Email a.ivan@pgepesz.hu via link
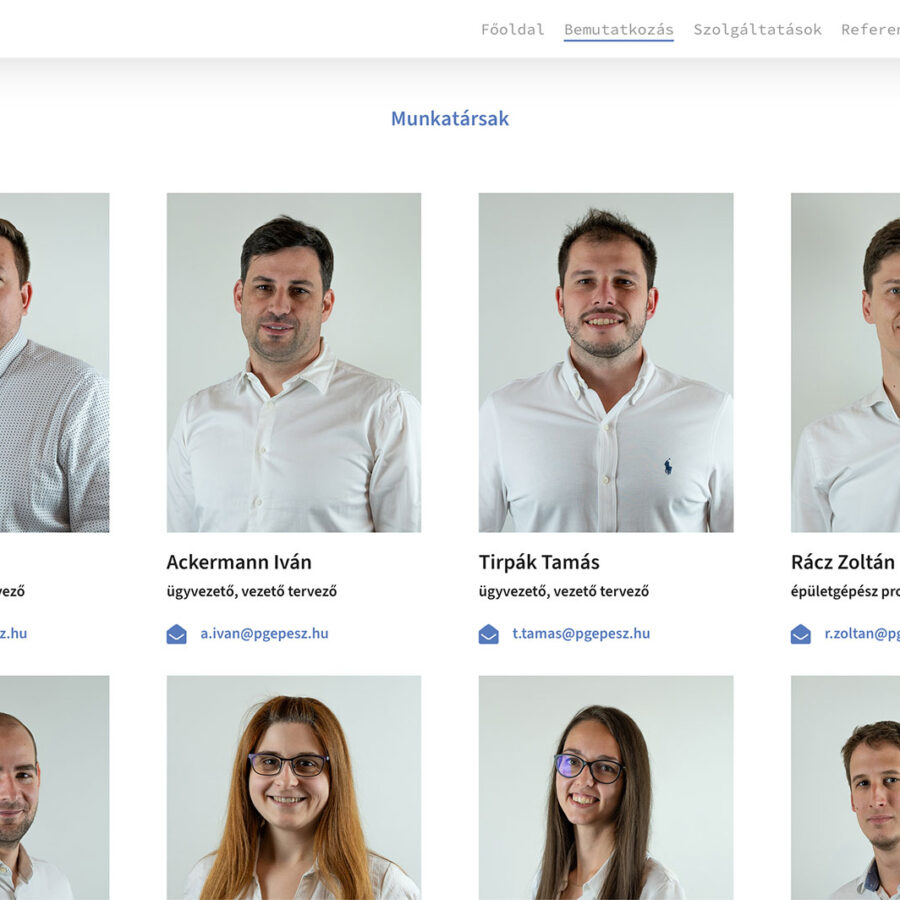900x900 pixels. pos(264,634)
